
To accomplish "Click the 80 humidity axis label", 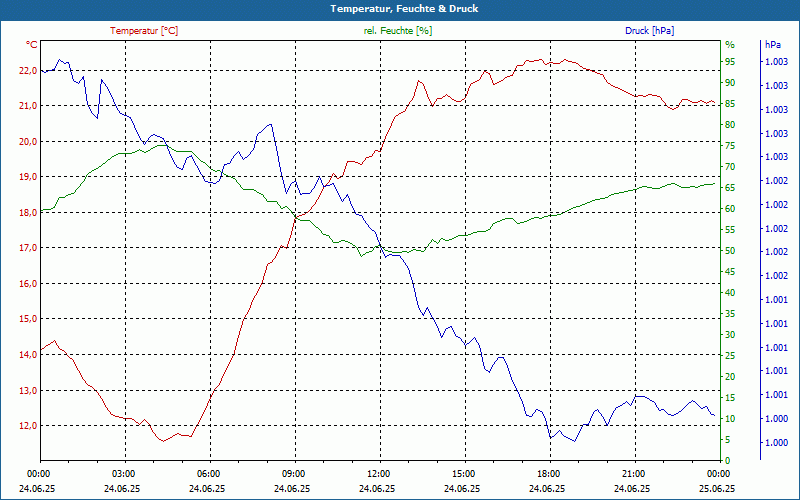I will tap(730, 125).
